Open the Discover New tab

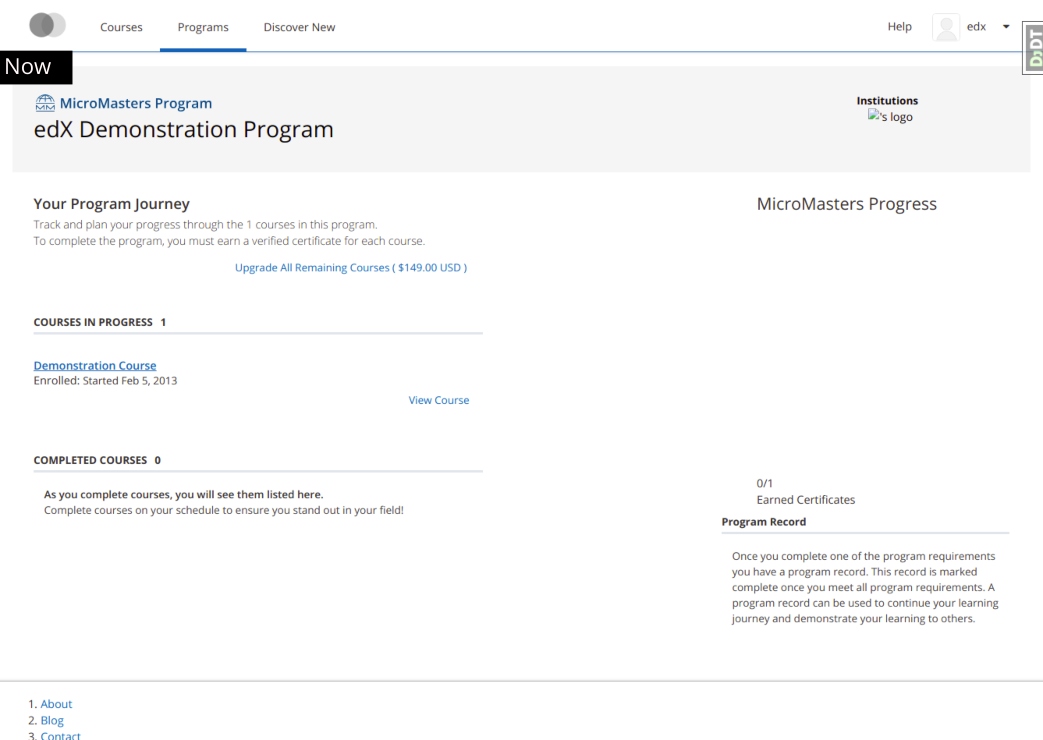pos(299,27)
